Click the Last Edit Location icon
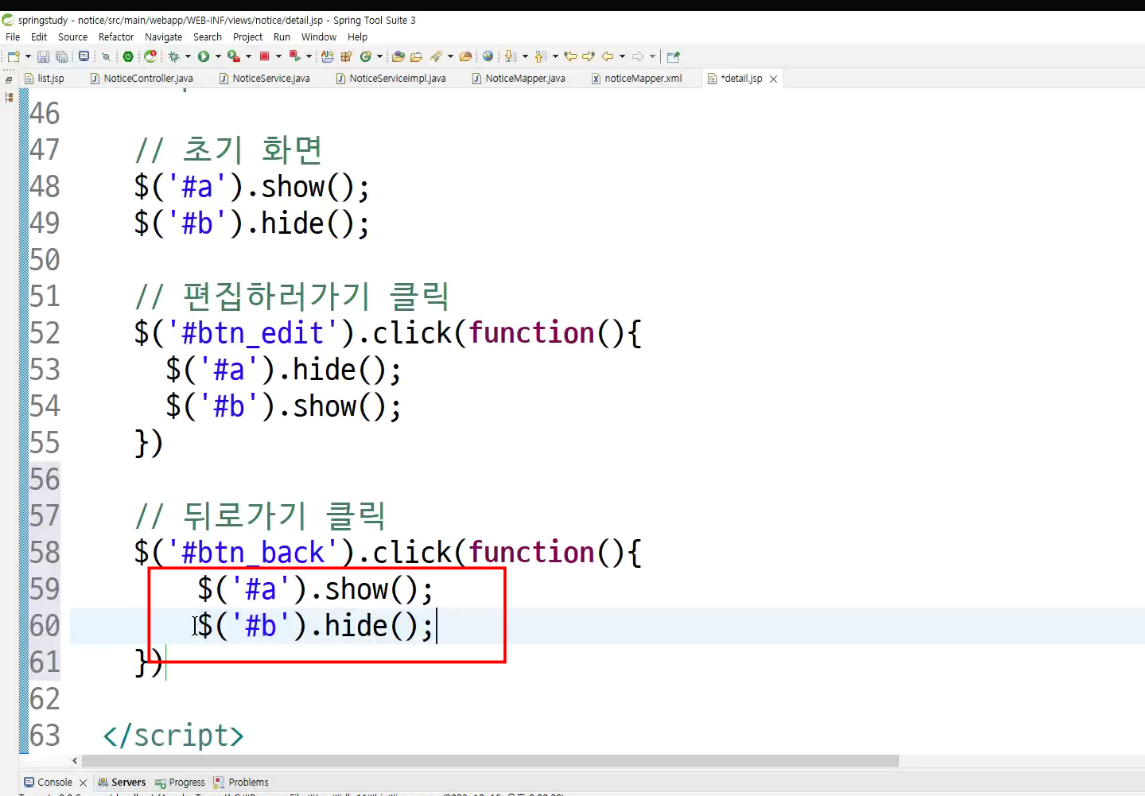The height and width of the screenshot is (796, 1145). pyautogui.click(x=570, y=56)
